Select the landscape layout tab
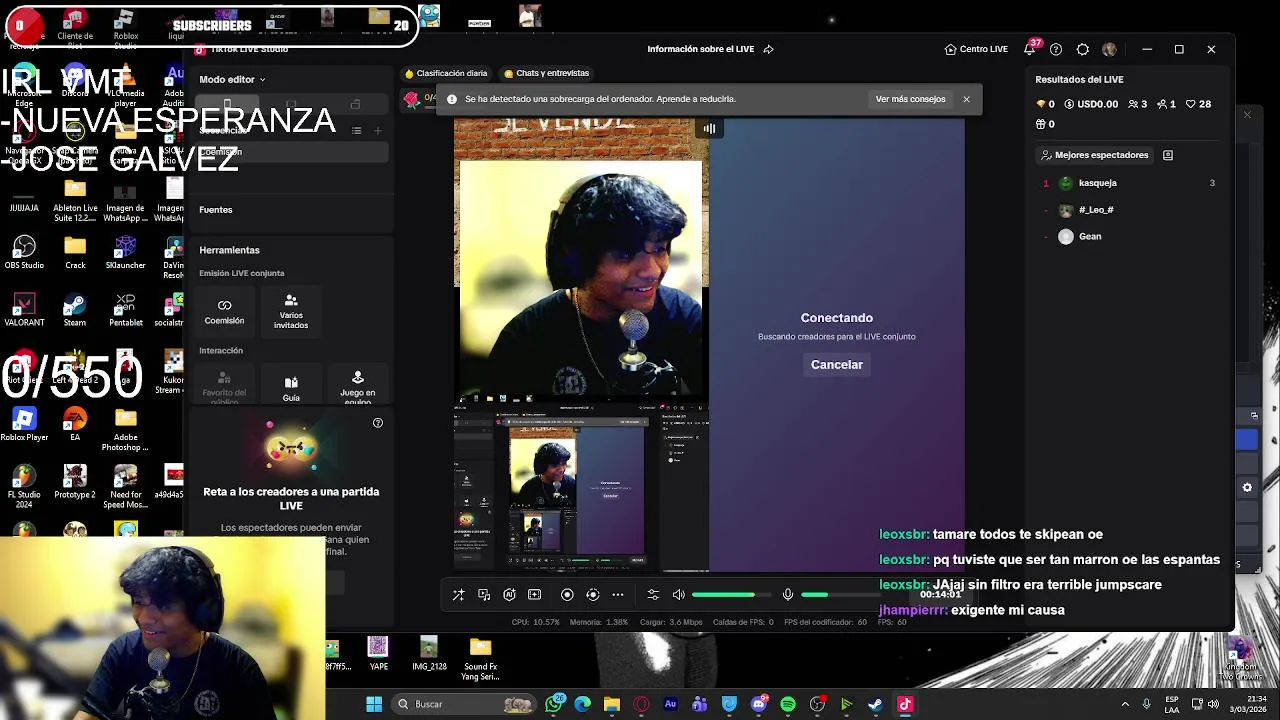1280x720 pixels. [291, 104]
